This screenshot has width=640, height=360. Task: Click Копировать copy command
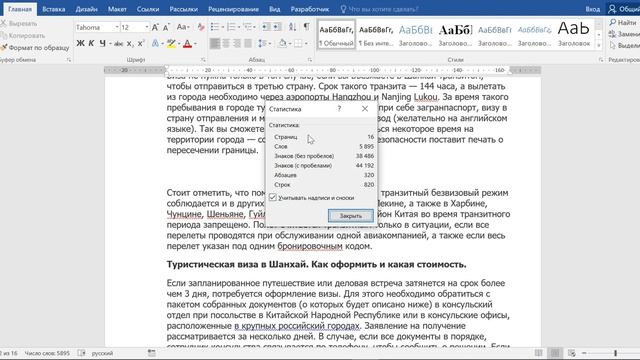tap(23, 36)
